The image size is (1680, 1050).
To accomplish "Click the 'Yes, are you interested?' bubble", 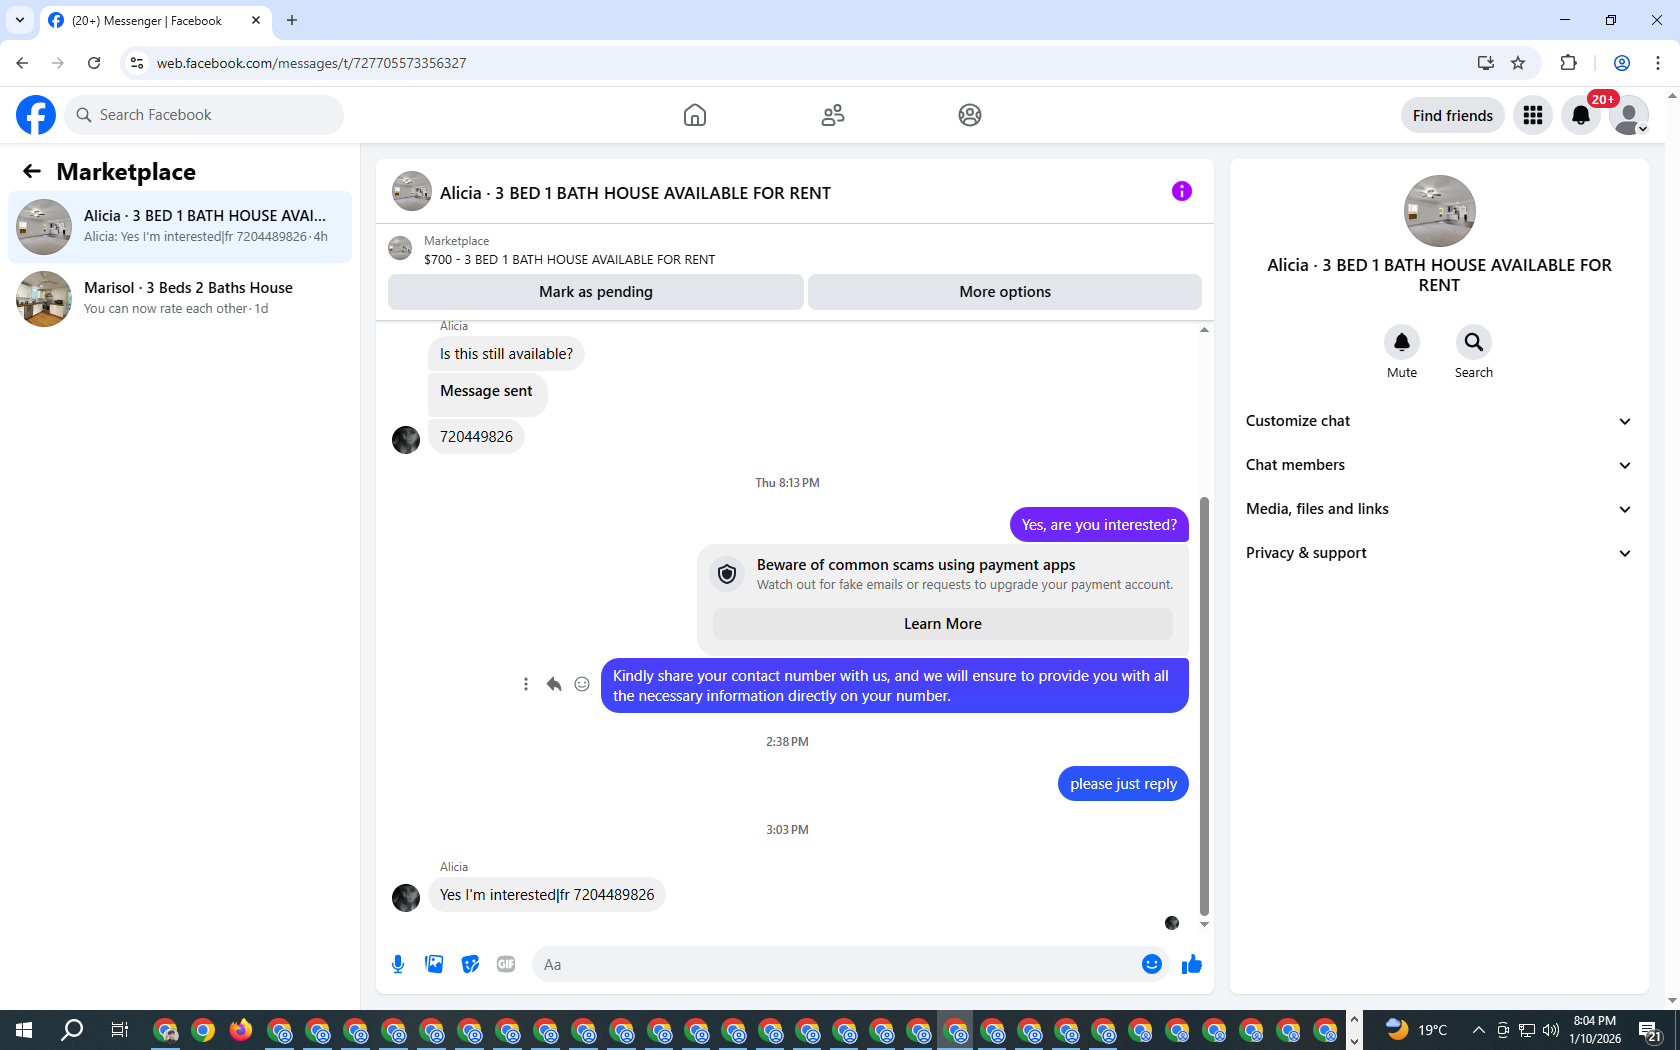I will 1099,525.
